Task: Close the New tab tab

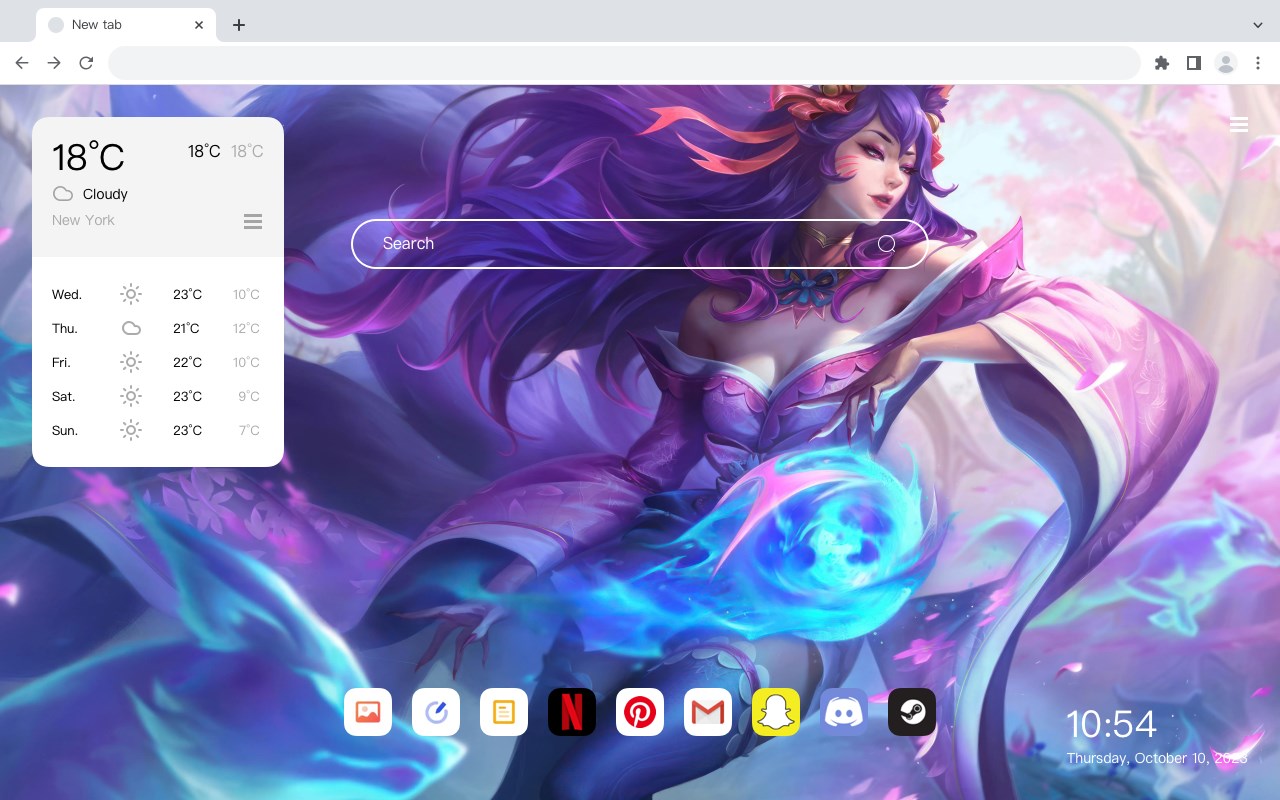Action: (x=200, y=25)
